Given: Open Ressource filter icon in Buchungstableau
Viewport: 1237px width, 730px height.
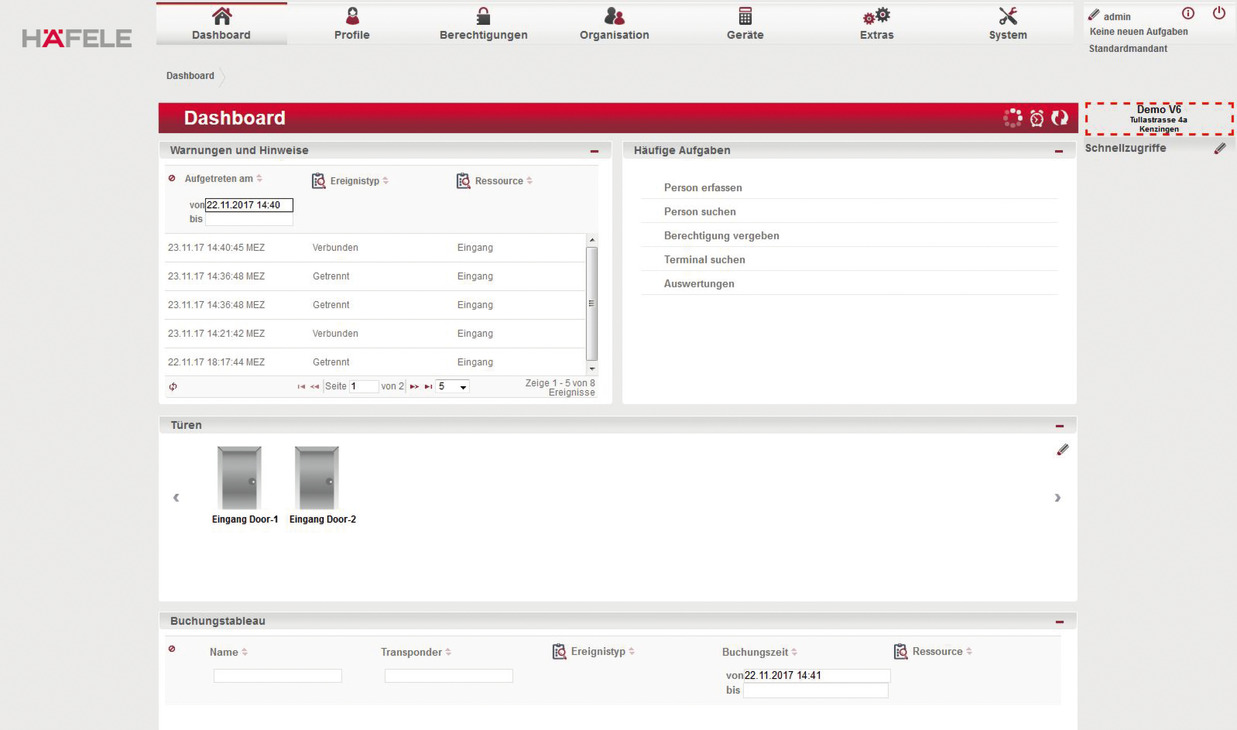Looking at the screenshot, I should [901, 651].
